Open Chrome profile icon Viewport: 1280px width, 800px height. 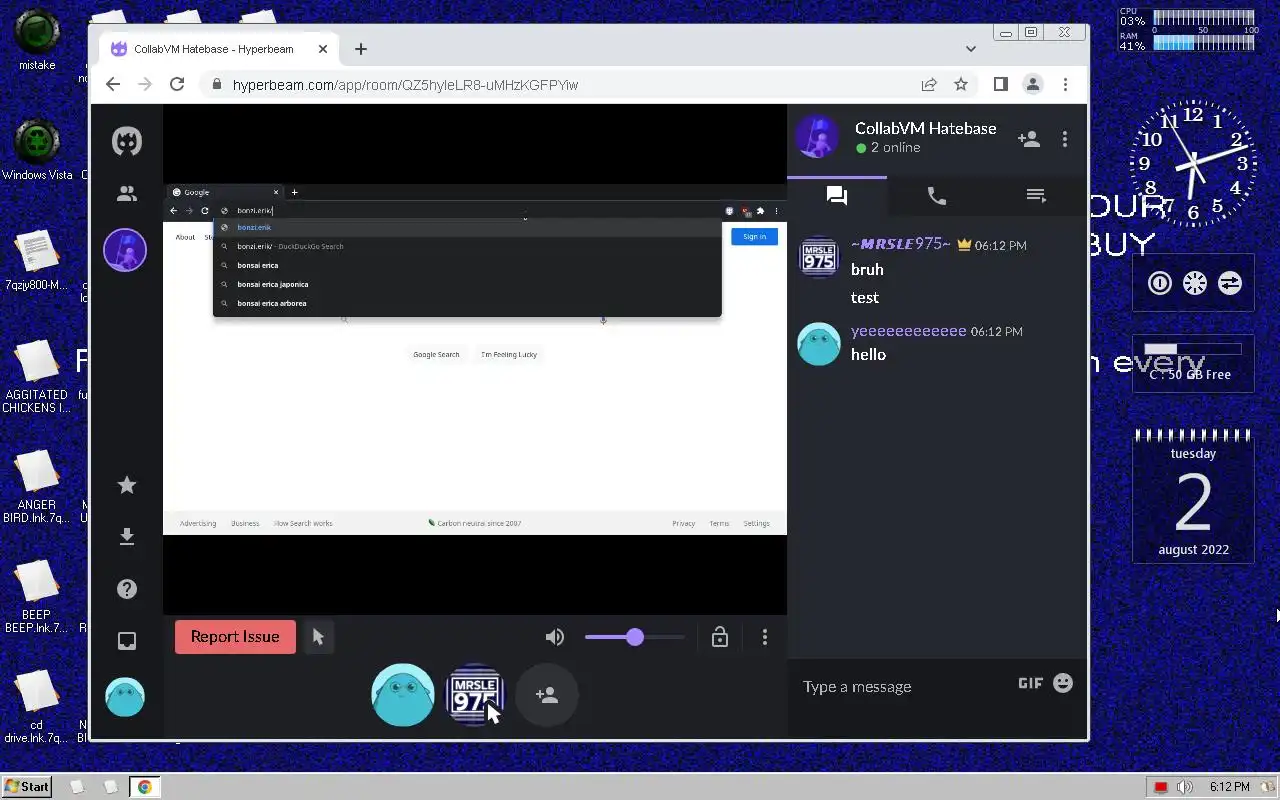1033,85
